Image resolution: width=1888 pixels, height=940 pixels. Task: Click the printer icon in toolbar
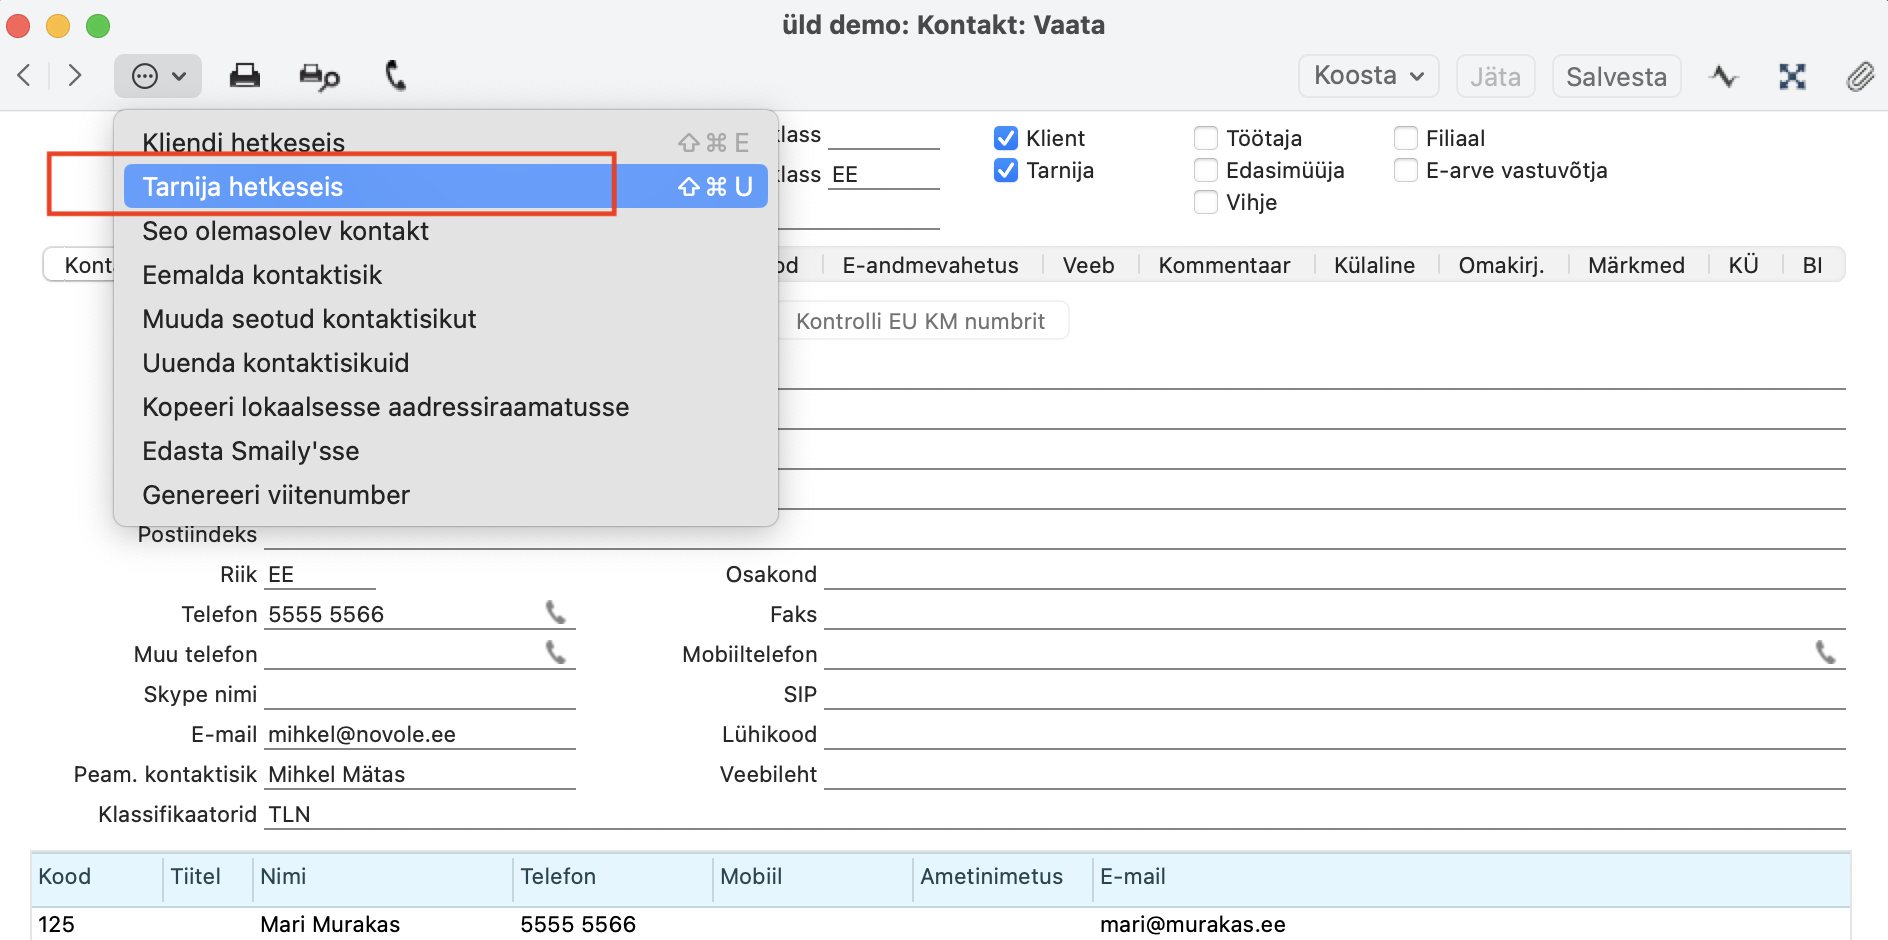(244, 76)
